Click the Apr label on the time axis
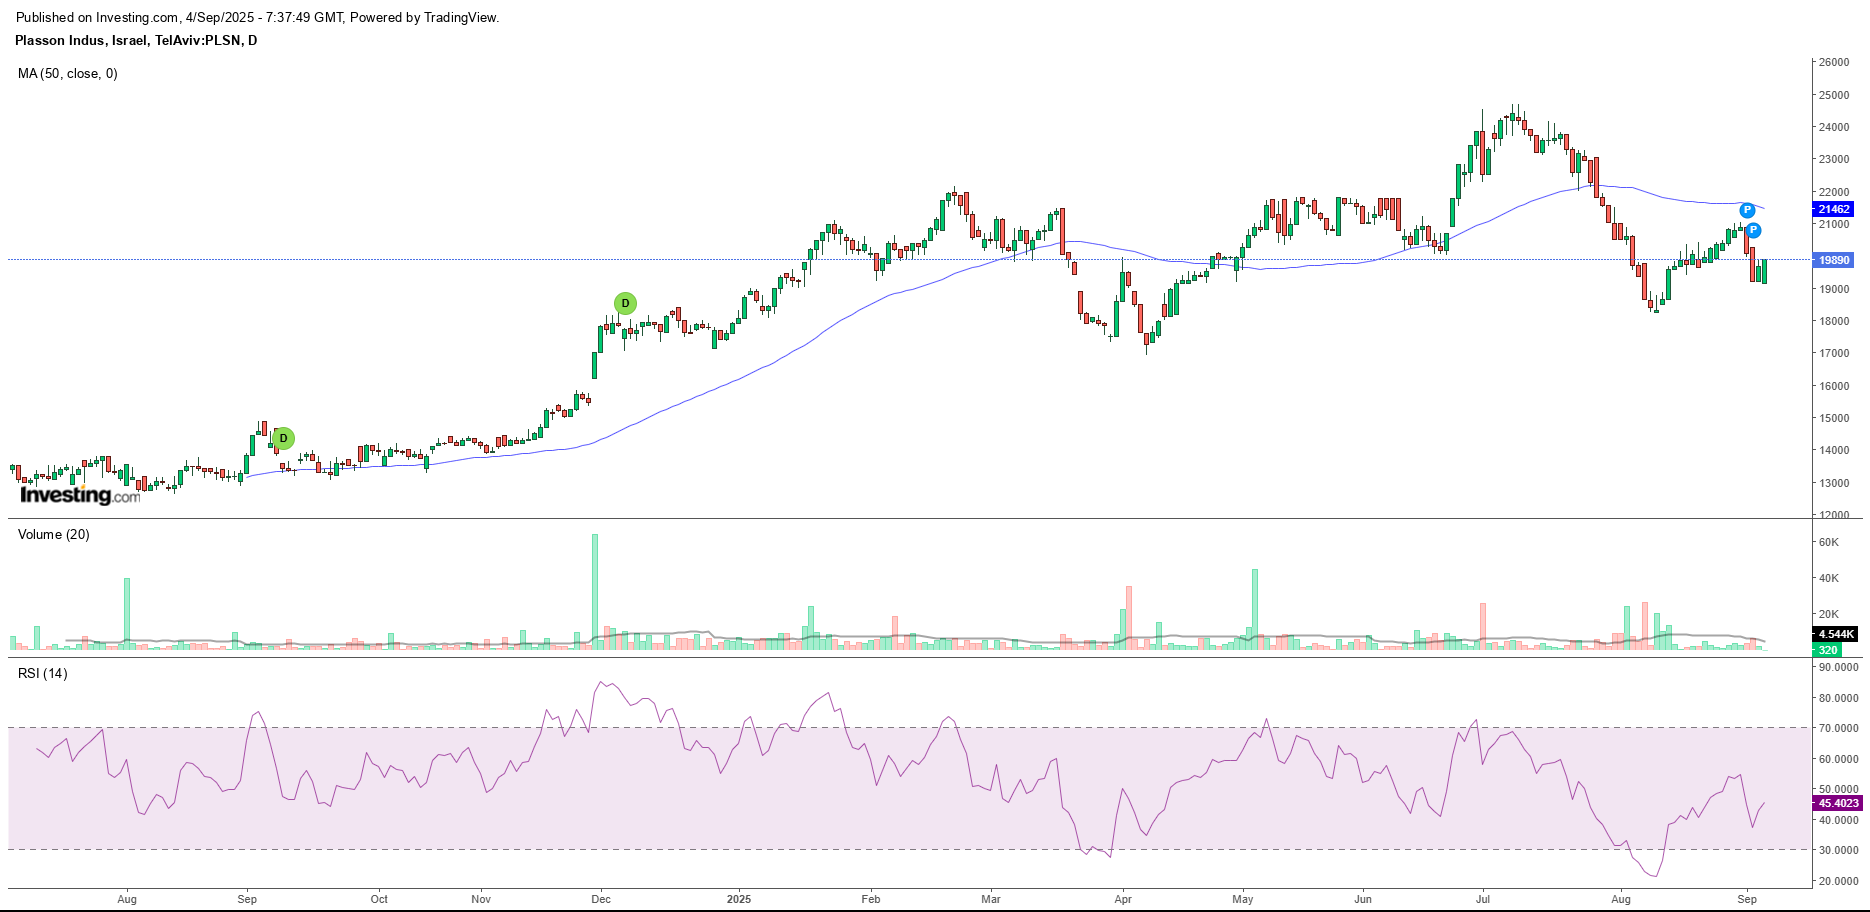 [x=1123, y=899]
